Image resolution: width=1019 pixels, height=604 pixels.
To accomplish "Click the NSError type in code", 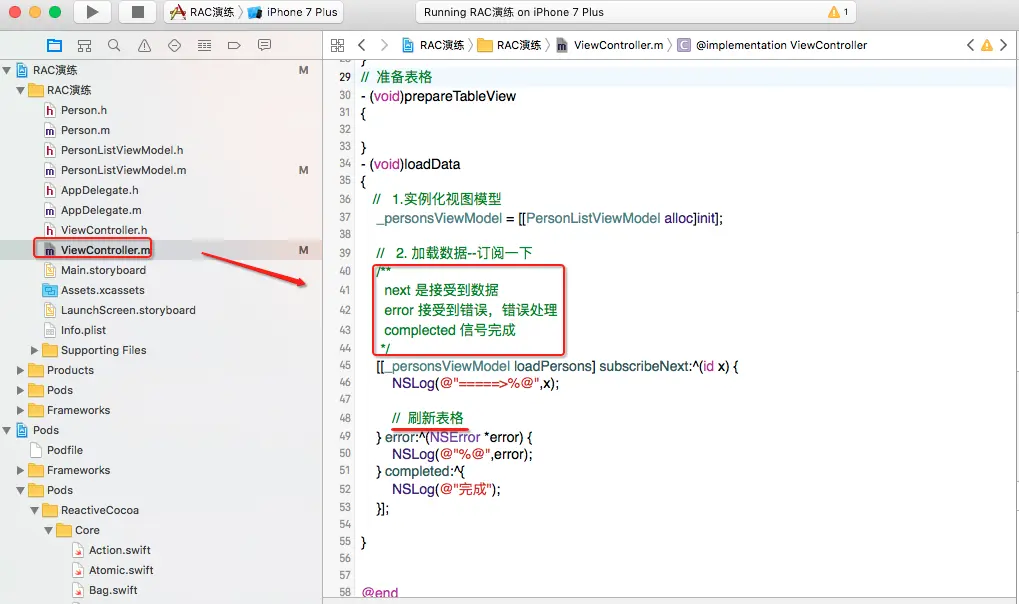I will click(x=454, y=438).
